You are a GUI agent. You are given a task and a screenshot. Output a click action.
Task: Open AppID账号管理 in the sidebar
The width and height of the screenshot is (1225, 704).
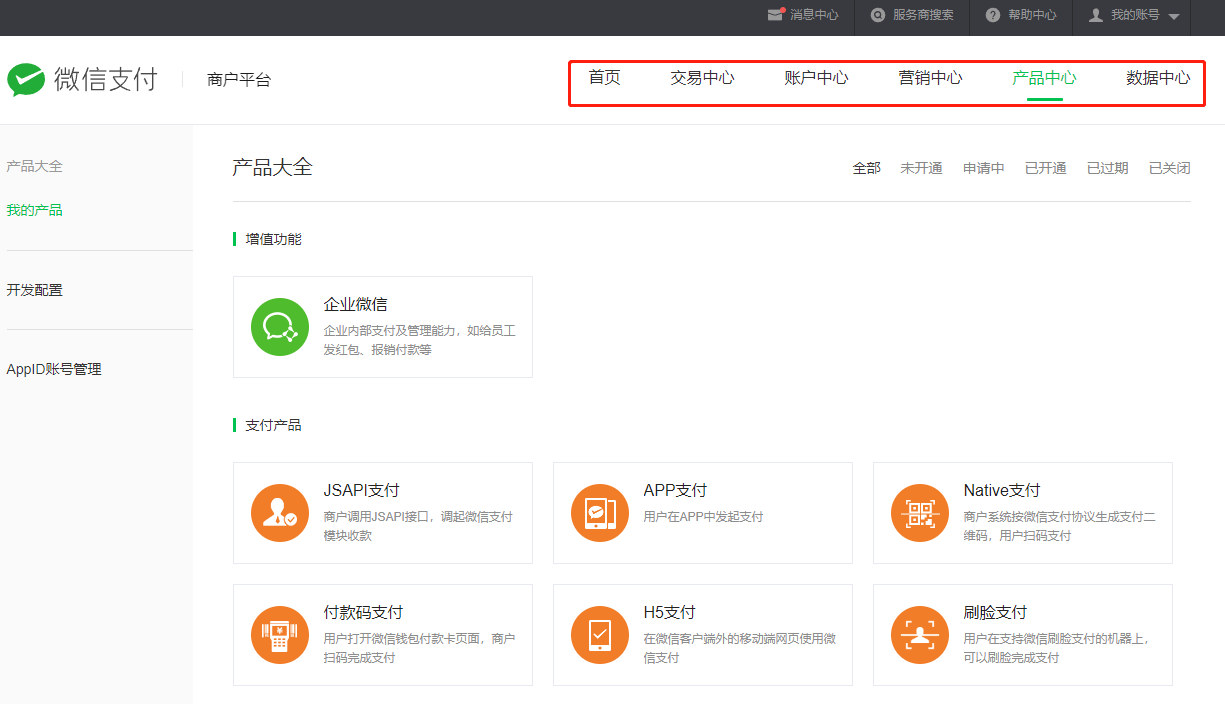coord(54,369)
